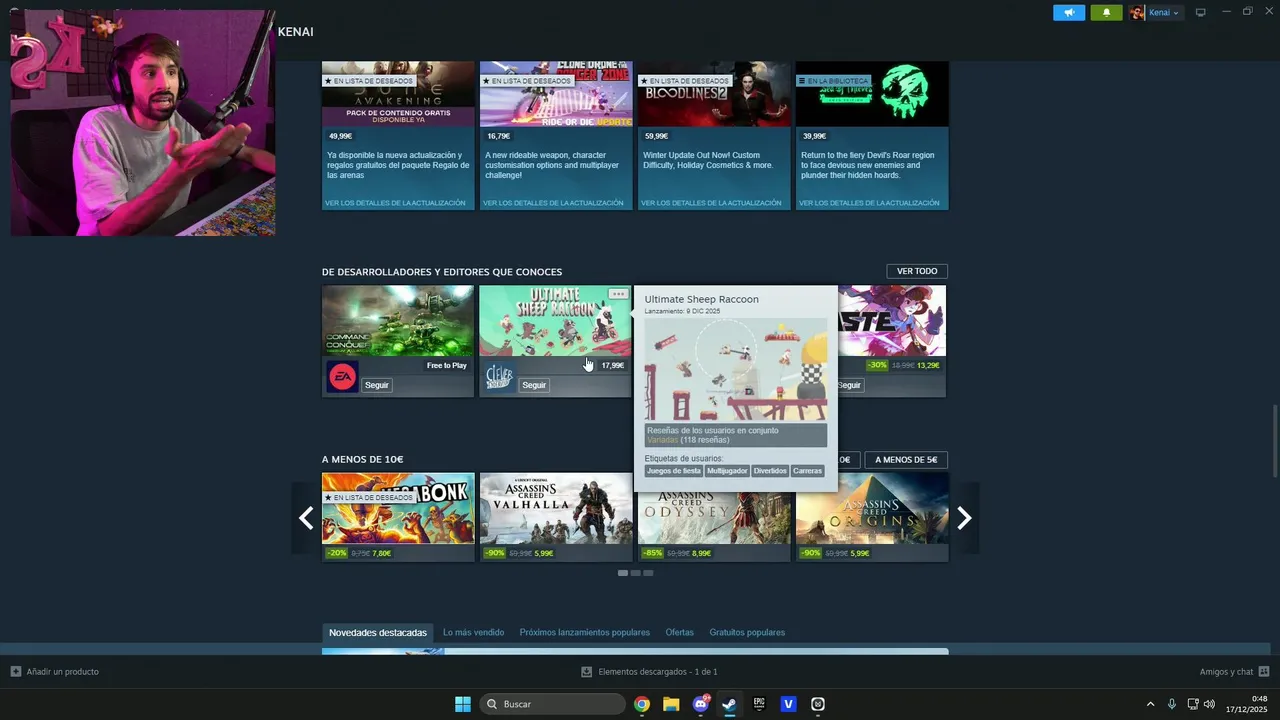
Task: Open the blue V app in taskbar
Action: pos(788,704)
